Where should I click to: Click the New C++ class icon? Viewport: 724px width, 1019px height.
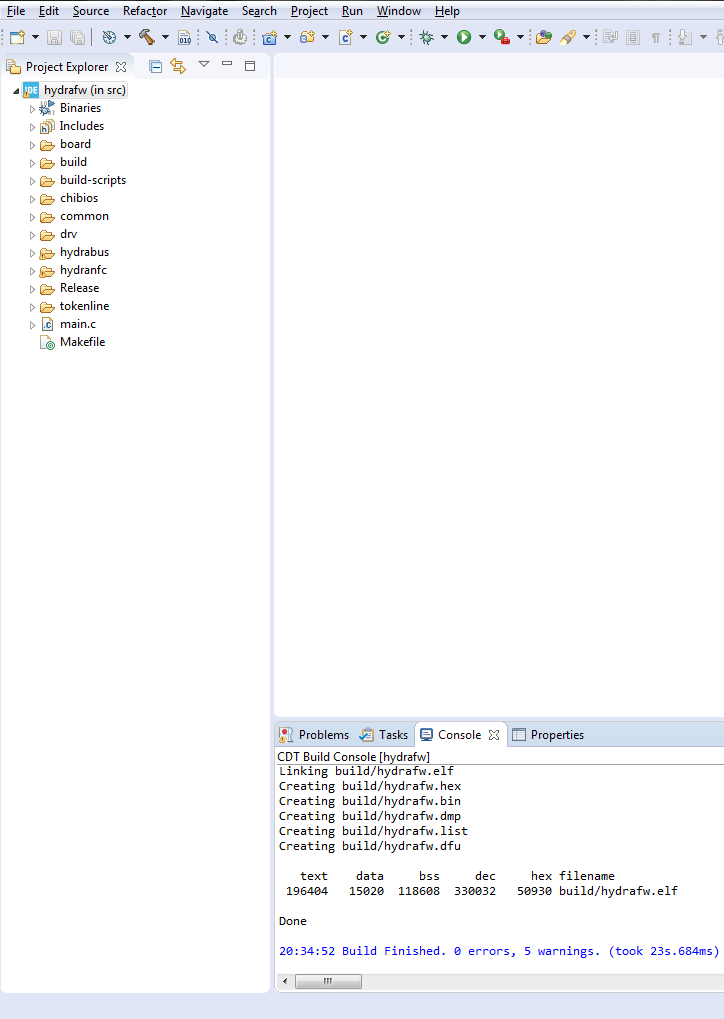(383, 37)
